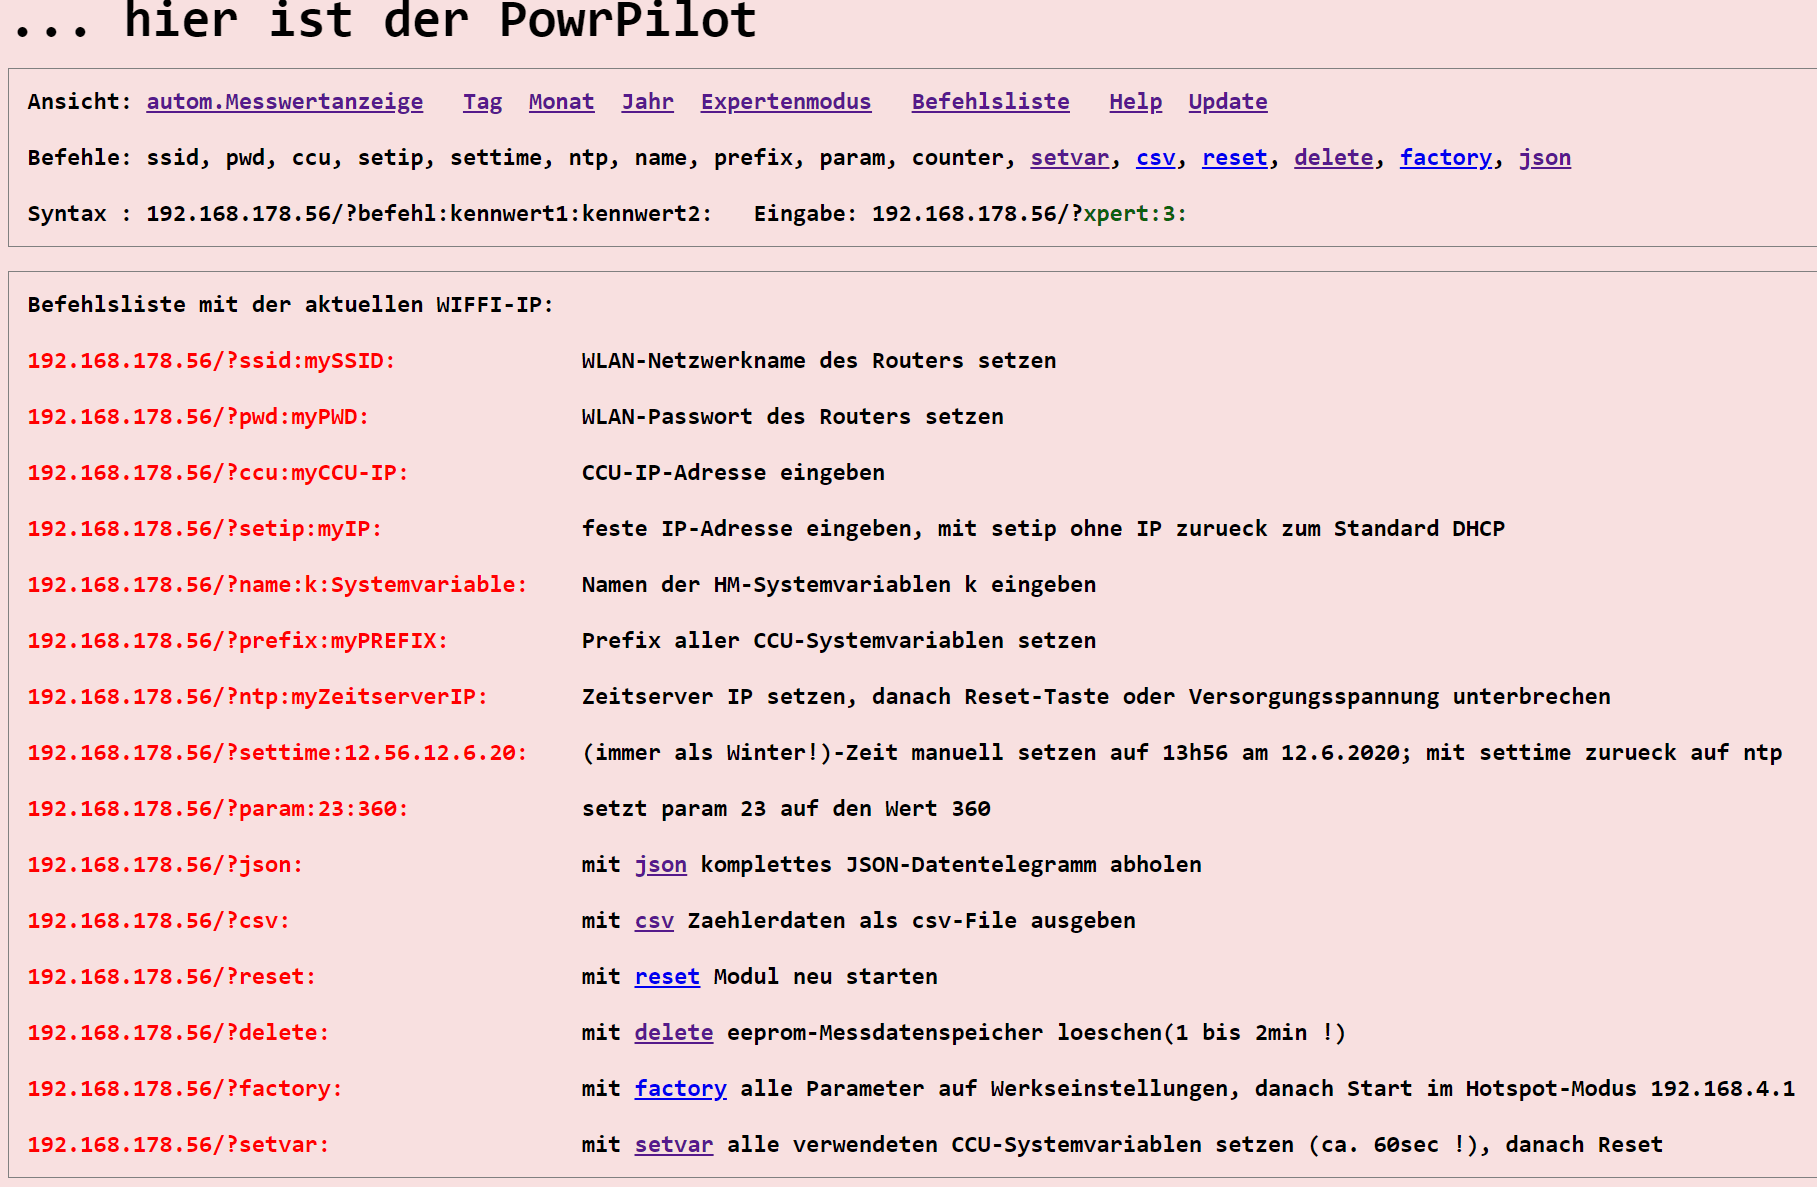This screenshot has height=1187, width=1817.
Task: Click the red text '192.168.178.56/?prefix:myPREFIX:'
Action: pos(238,641)
